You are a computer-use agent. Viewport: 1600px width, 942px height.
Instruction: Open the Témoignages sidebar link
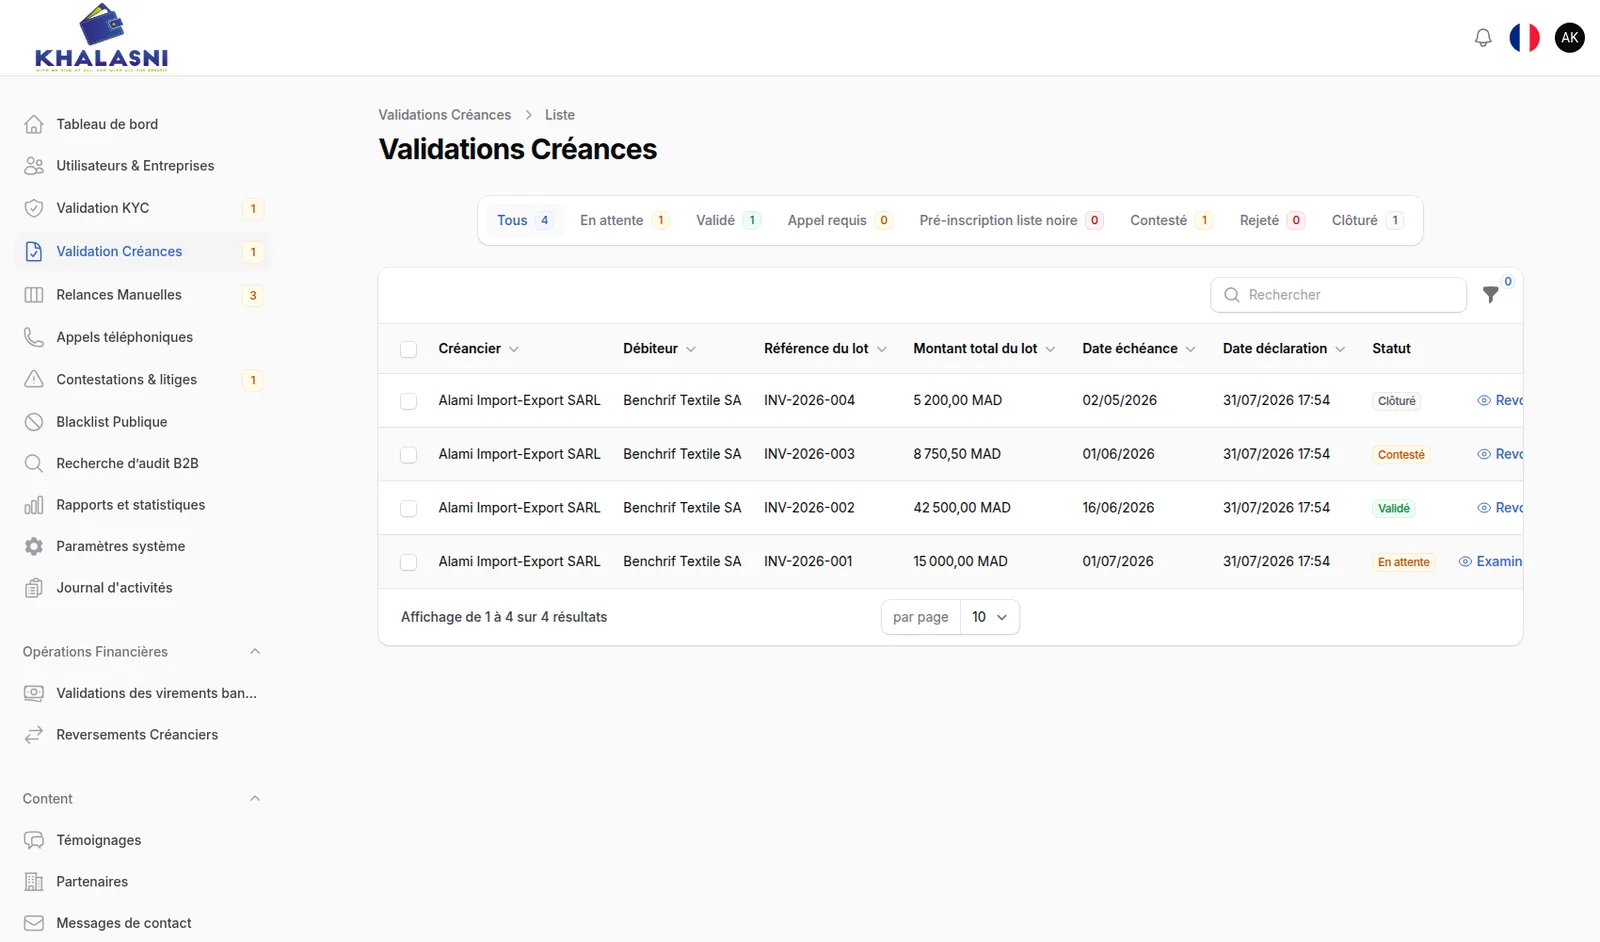143,840
